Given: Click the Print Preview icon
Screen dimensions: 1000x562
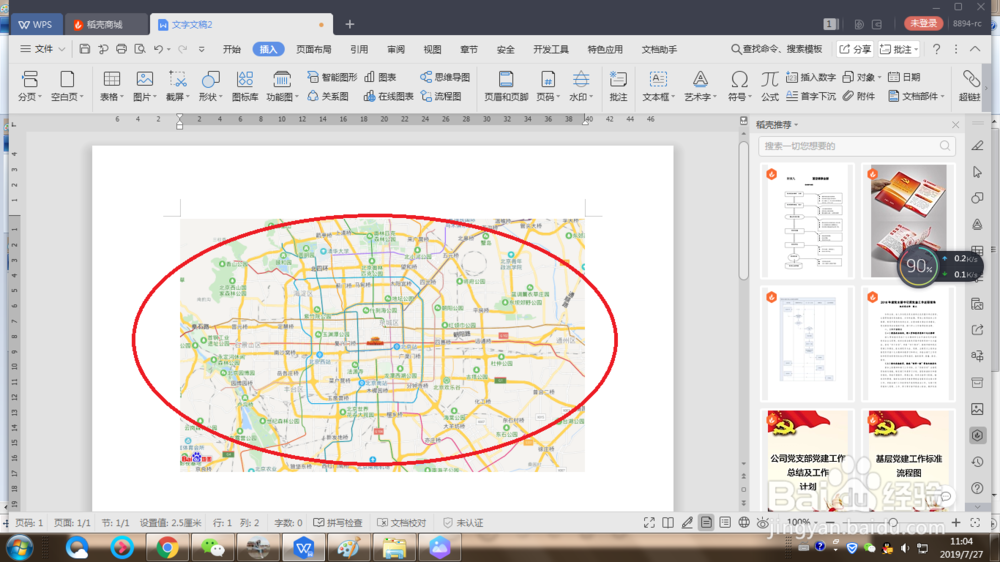Looking at the screenshot, I should pyautogui.click(x=140, y=49).
